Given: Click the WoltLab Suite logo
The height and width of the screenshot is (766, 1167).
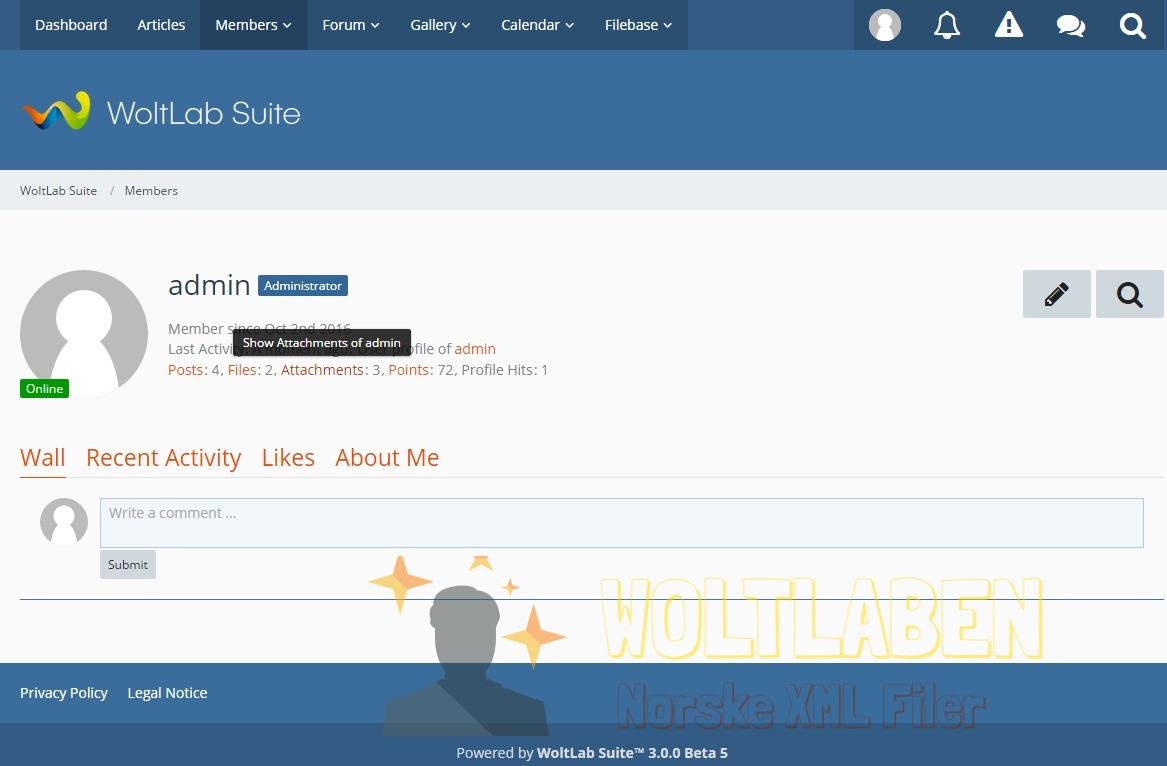Looking at the screenshot, I should coord(161,112).
